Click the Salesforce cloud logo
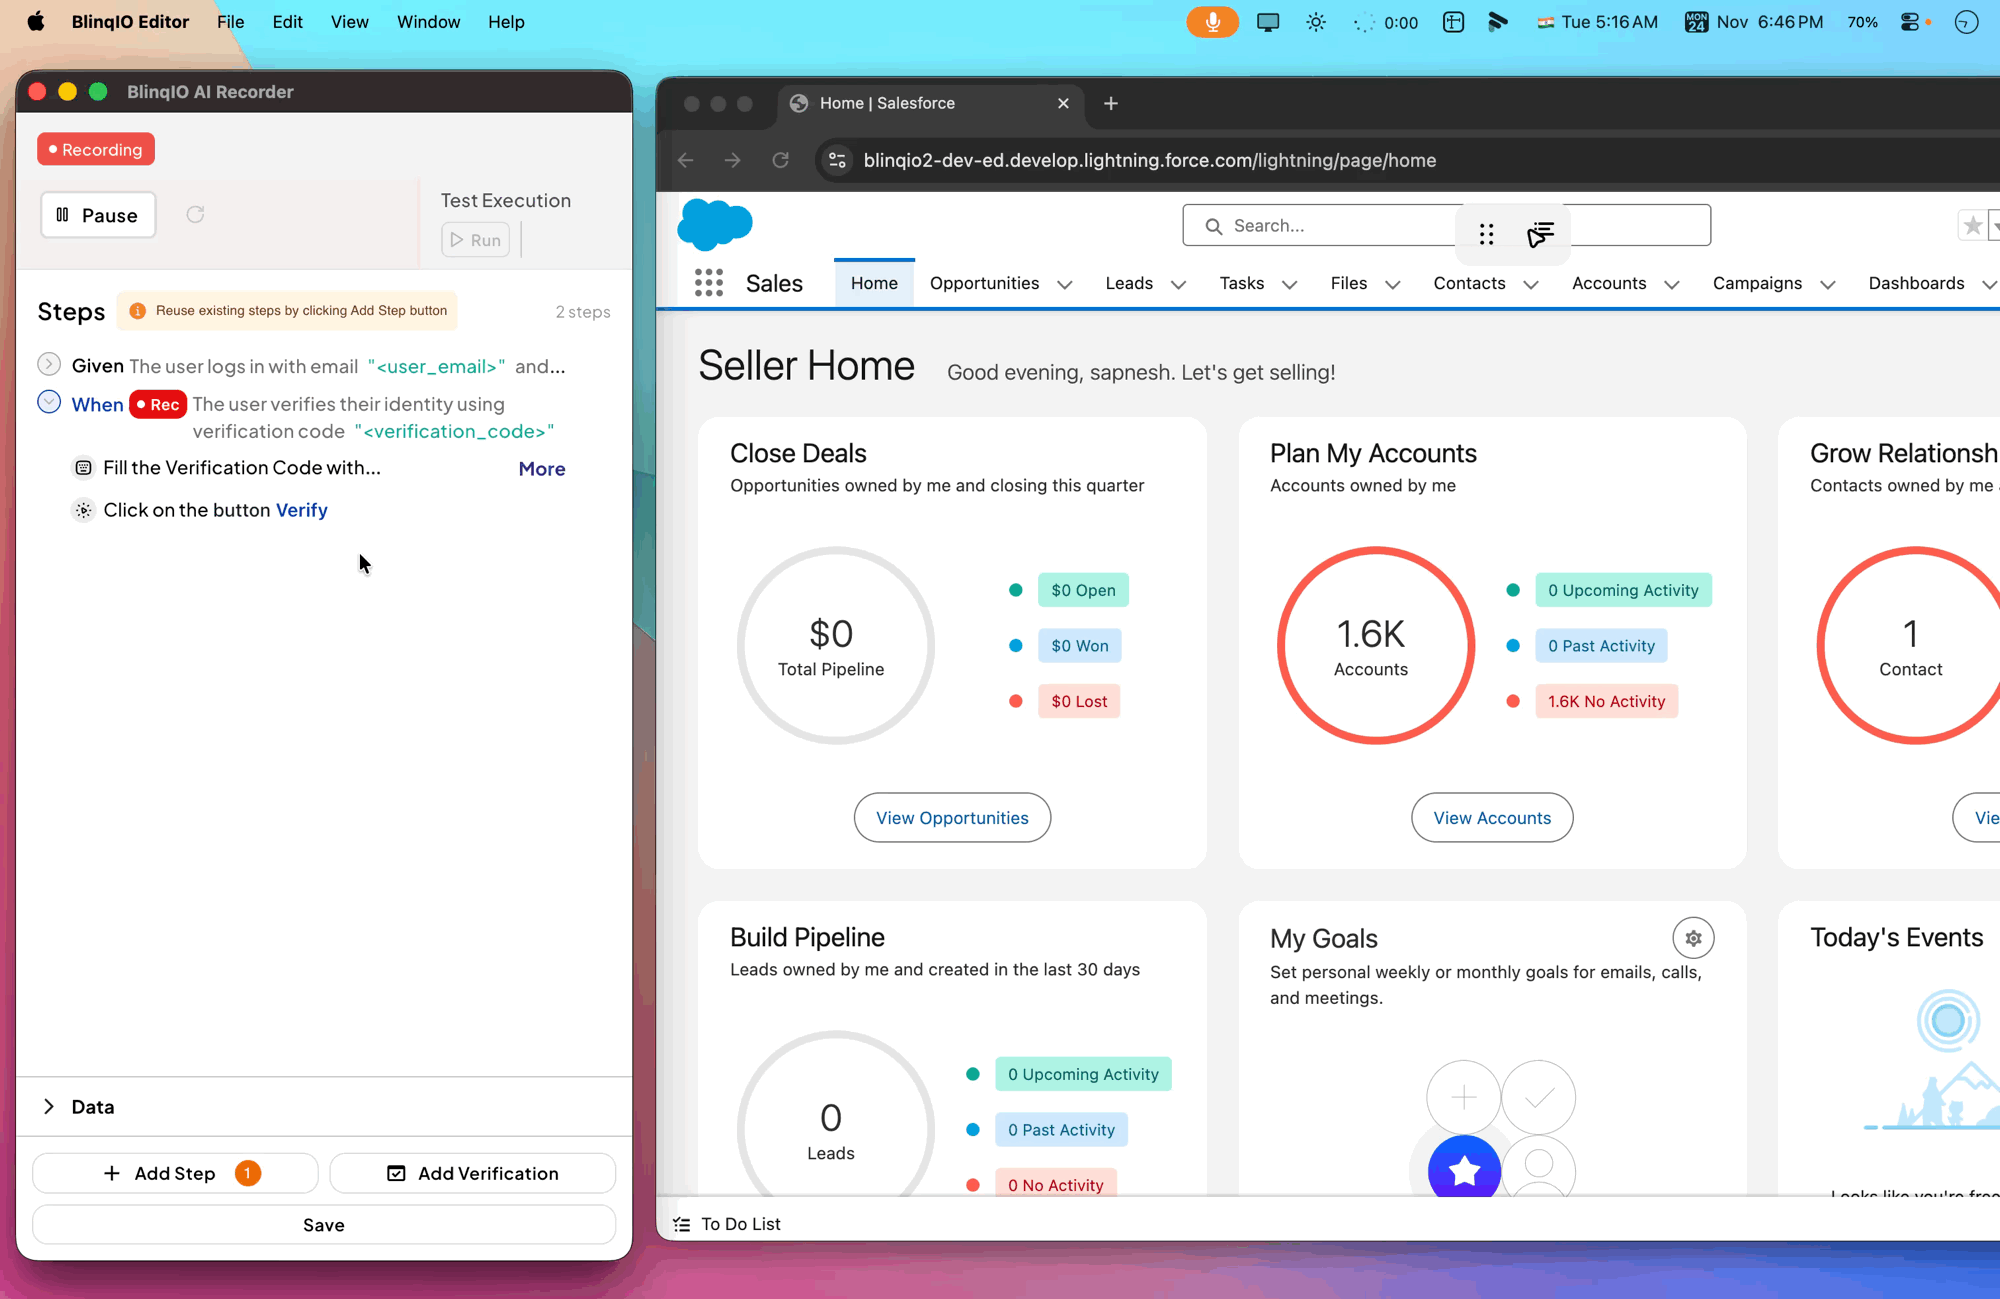Image resolution: width=2000 pixels, height=1299 pixels. pos(714,224)
